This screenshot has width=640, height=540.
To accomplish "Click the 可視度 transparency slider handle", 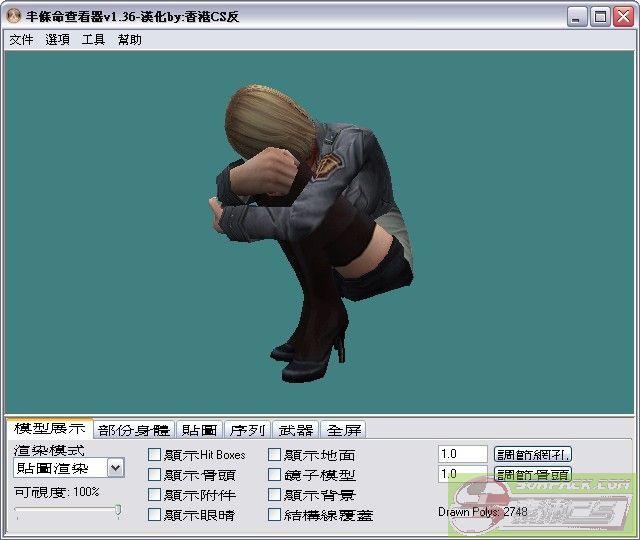I will (118, 510).
